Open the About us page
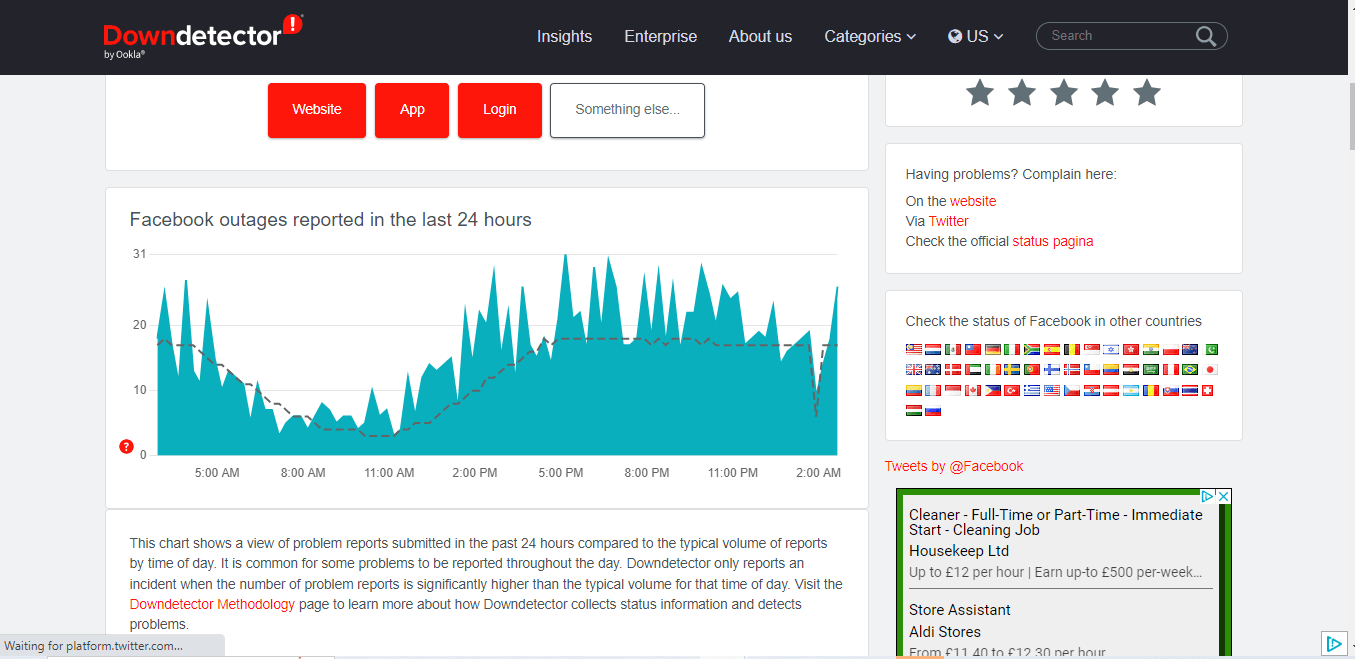Viewport: 1355px width, 659px height. 760,36
